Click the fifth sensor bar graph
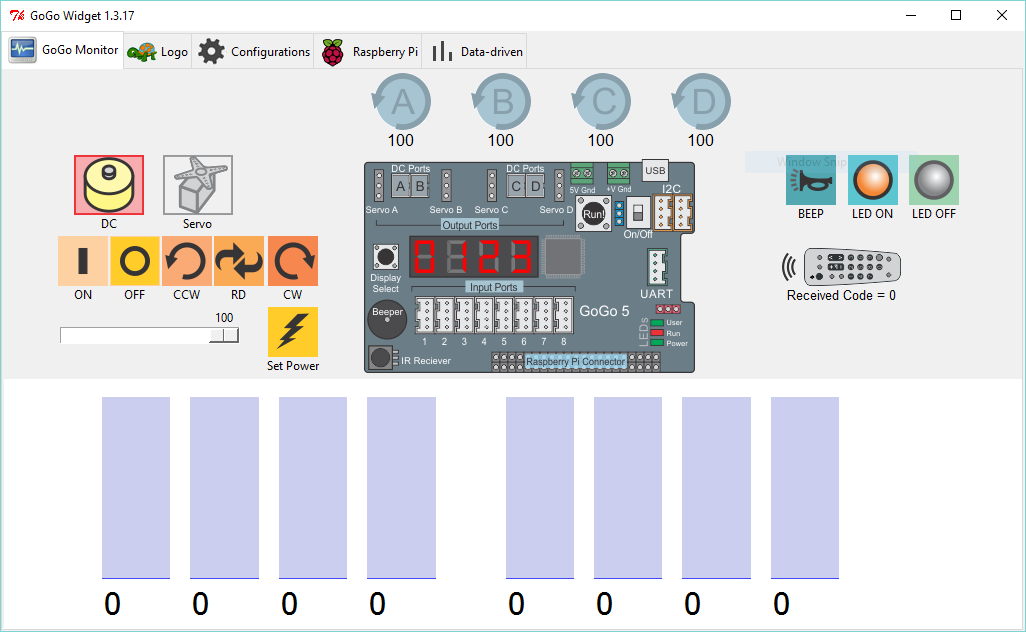Screen dimensions: 1026x632 click(x=540, y=488)
